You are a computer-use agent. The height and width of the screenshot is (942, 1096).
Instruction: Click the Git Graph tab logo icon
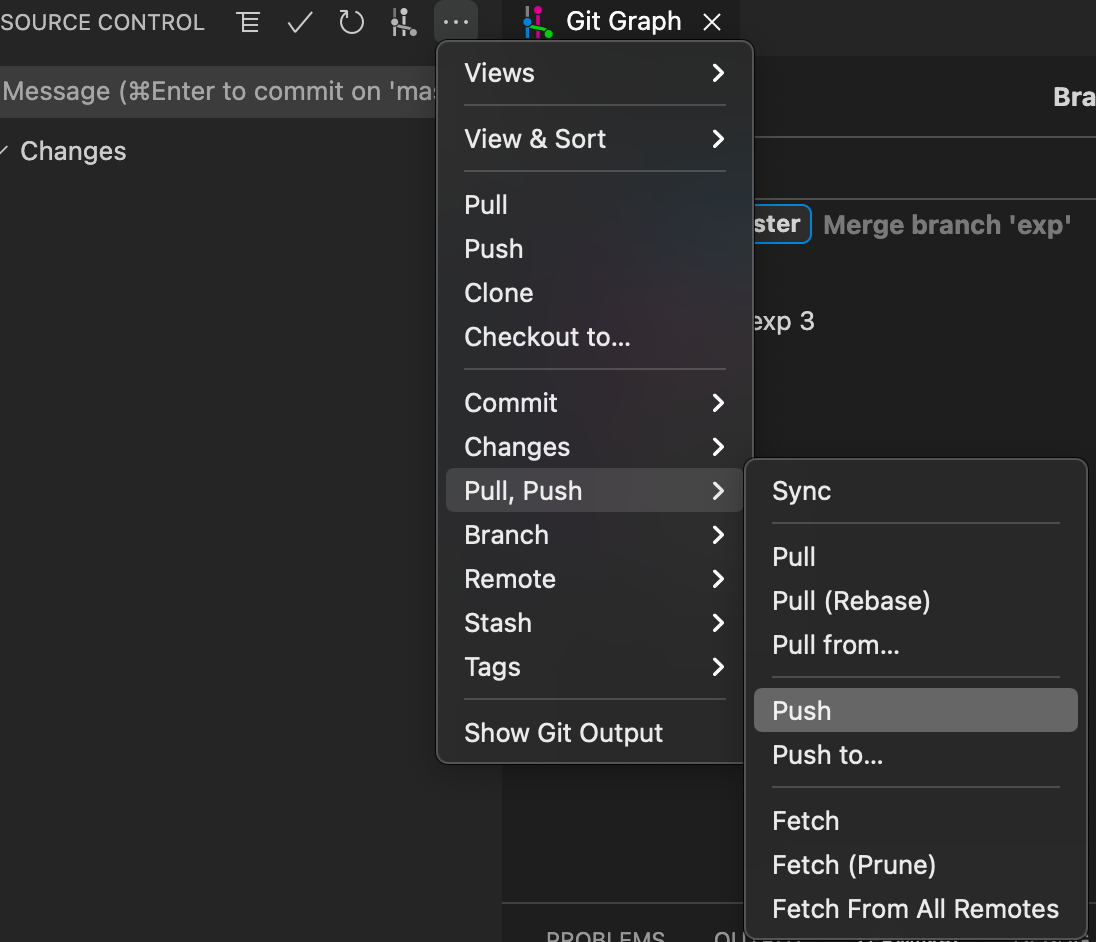[x=538, y=22]
